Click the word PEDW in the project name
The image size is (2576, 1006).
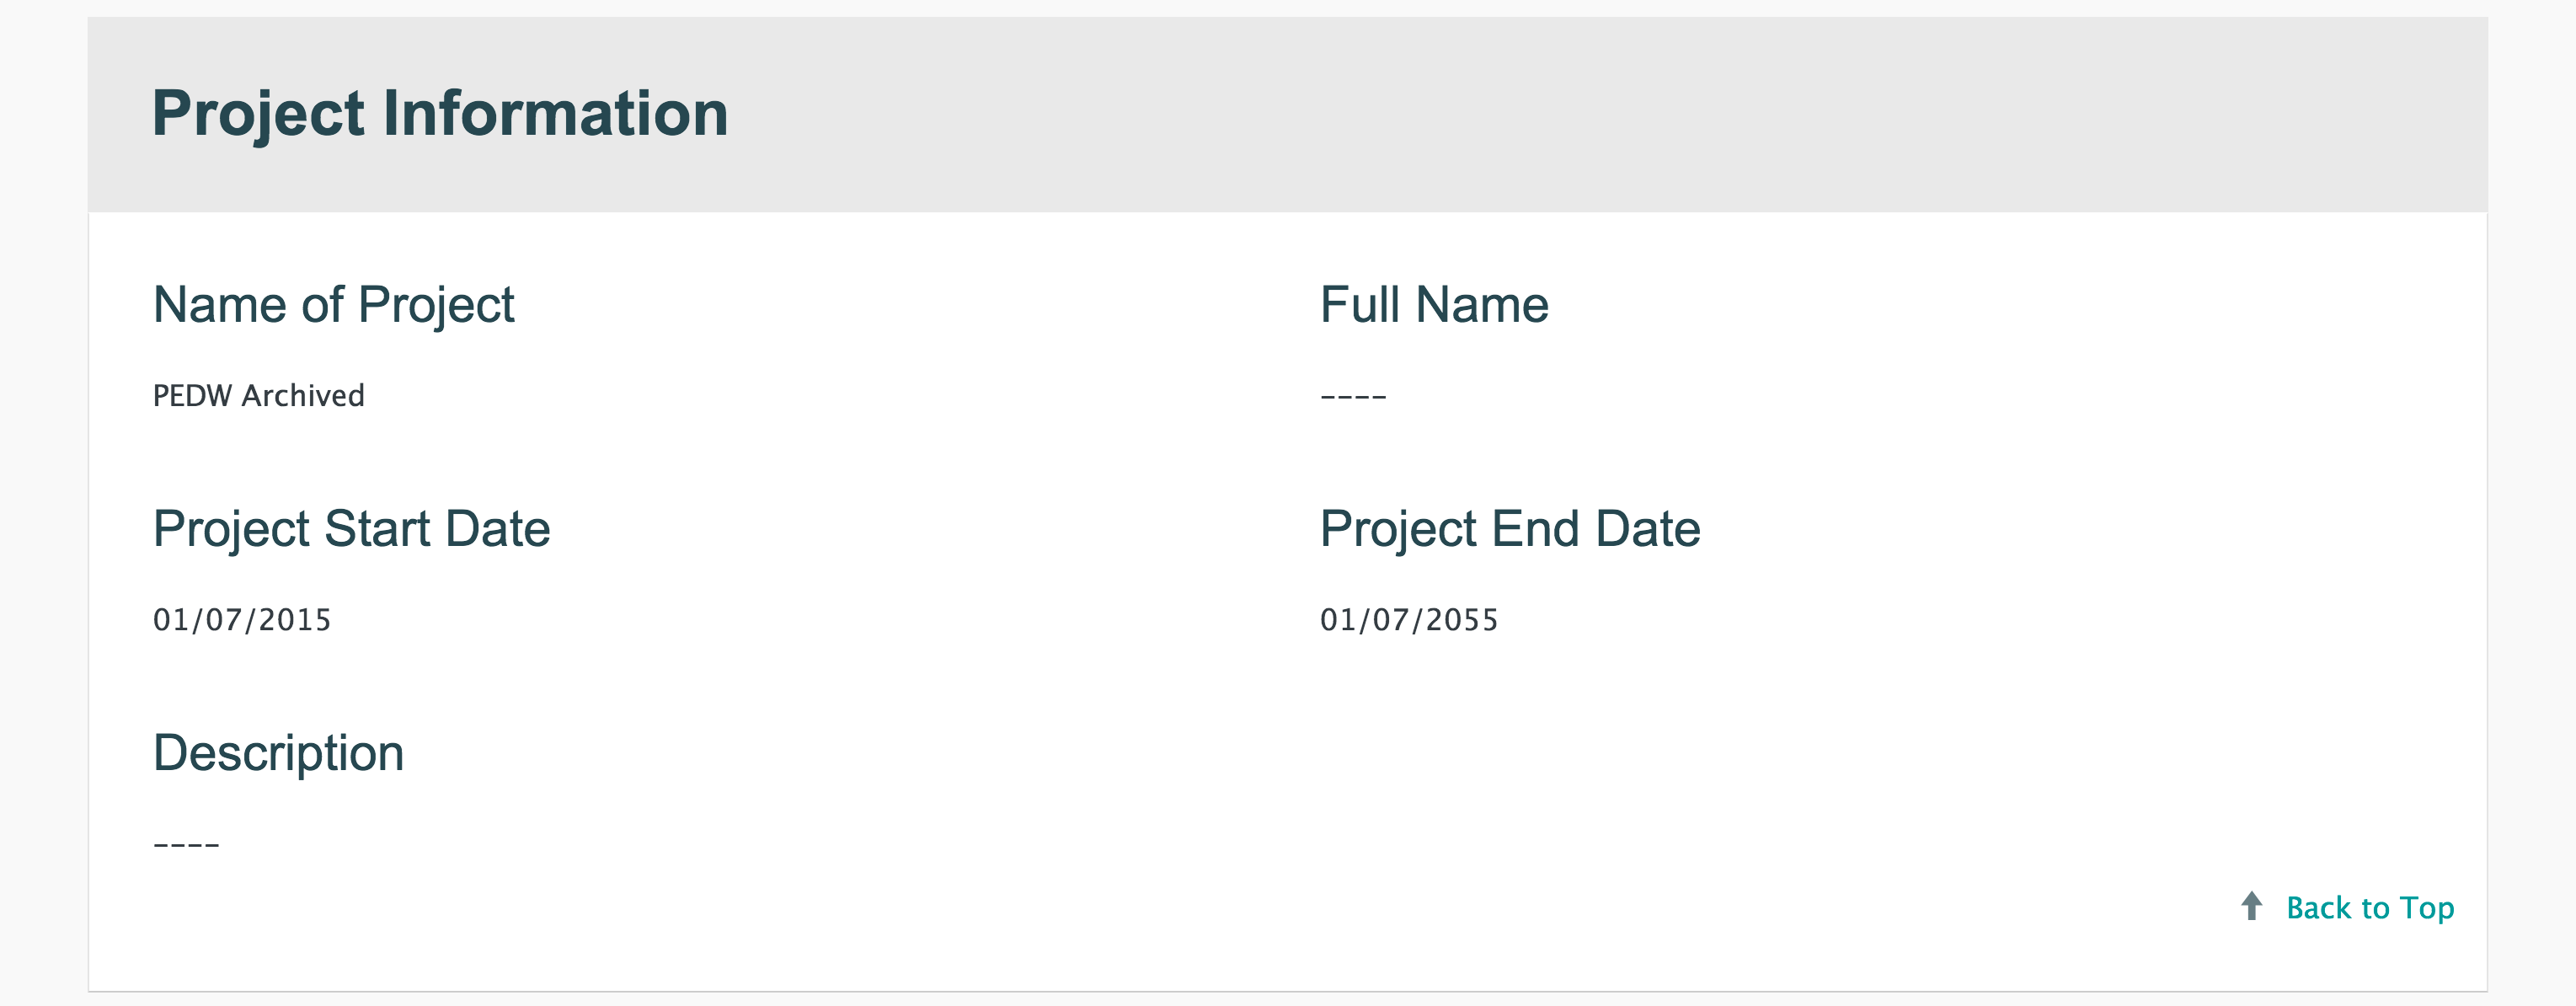pyautogui.click(x=192, y=396)
